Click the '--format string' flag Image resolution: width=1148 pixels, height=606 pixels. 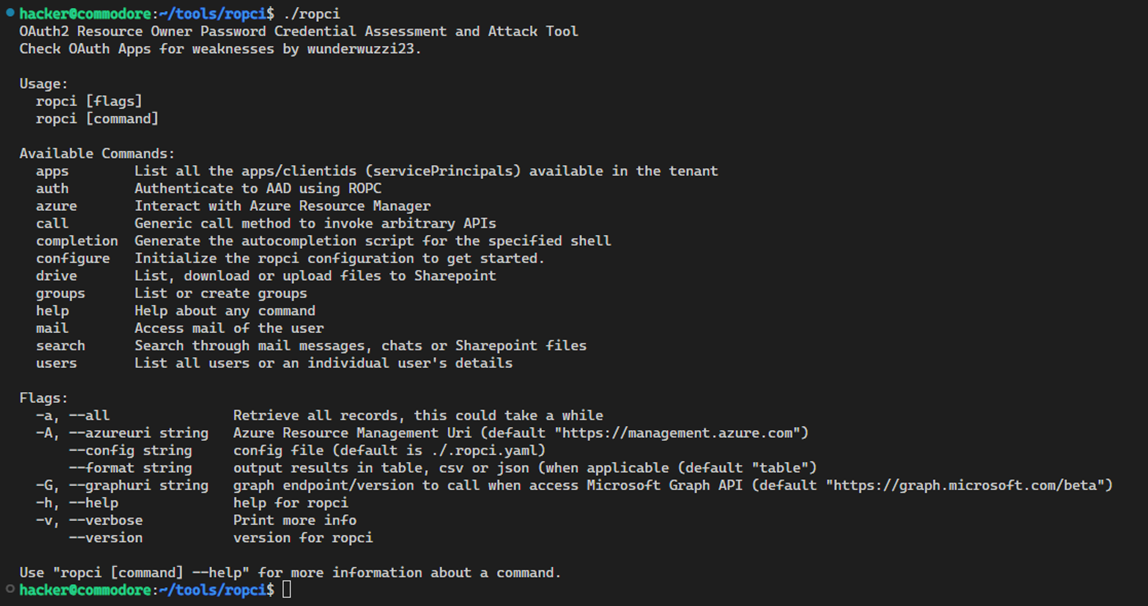pyautogui.click(x=130, y=468)
